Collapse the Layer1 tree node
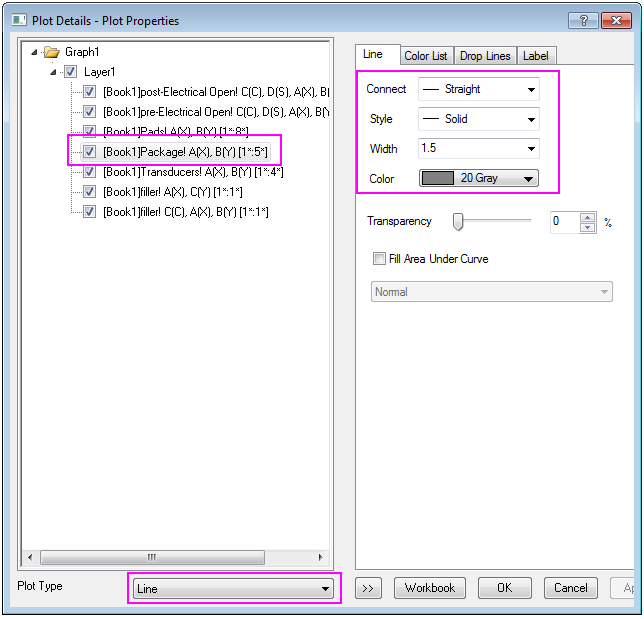644x619 pixels. (x=55, y=72)
